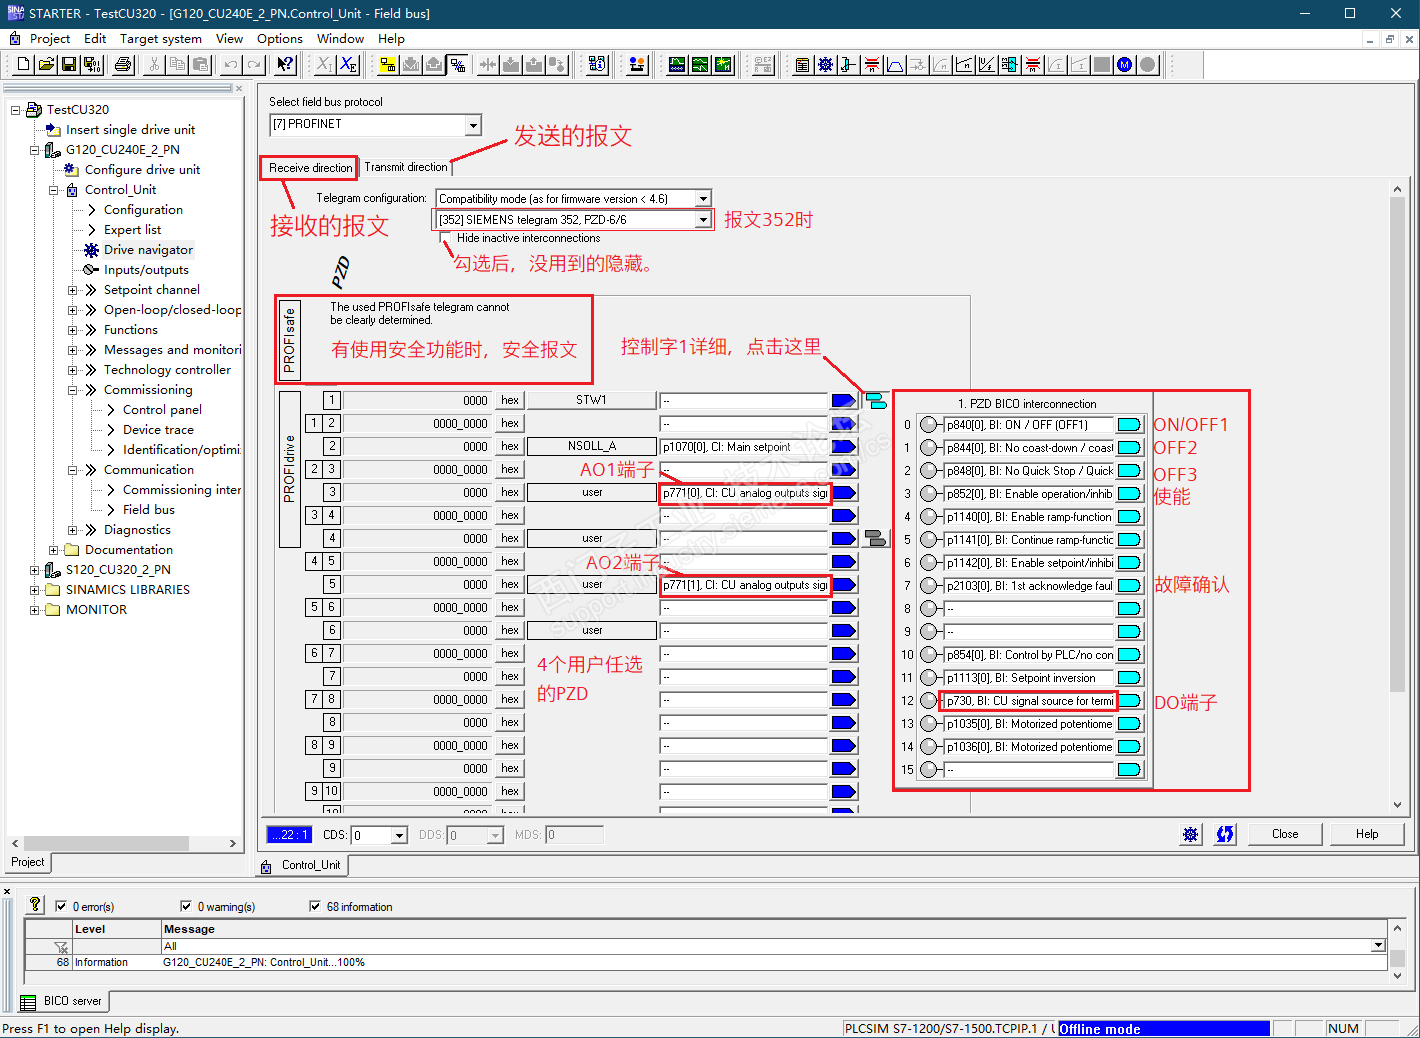
Task: Save the project using the floppy disk icon
Action: (69, 65)
